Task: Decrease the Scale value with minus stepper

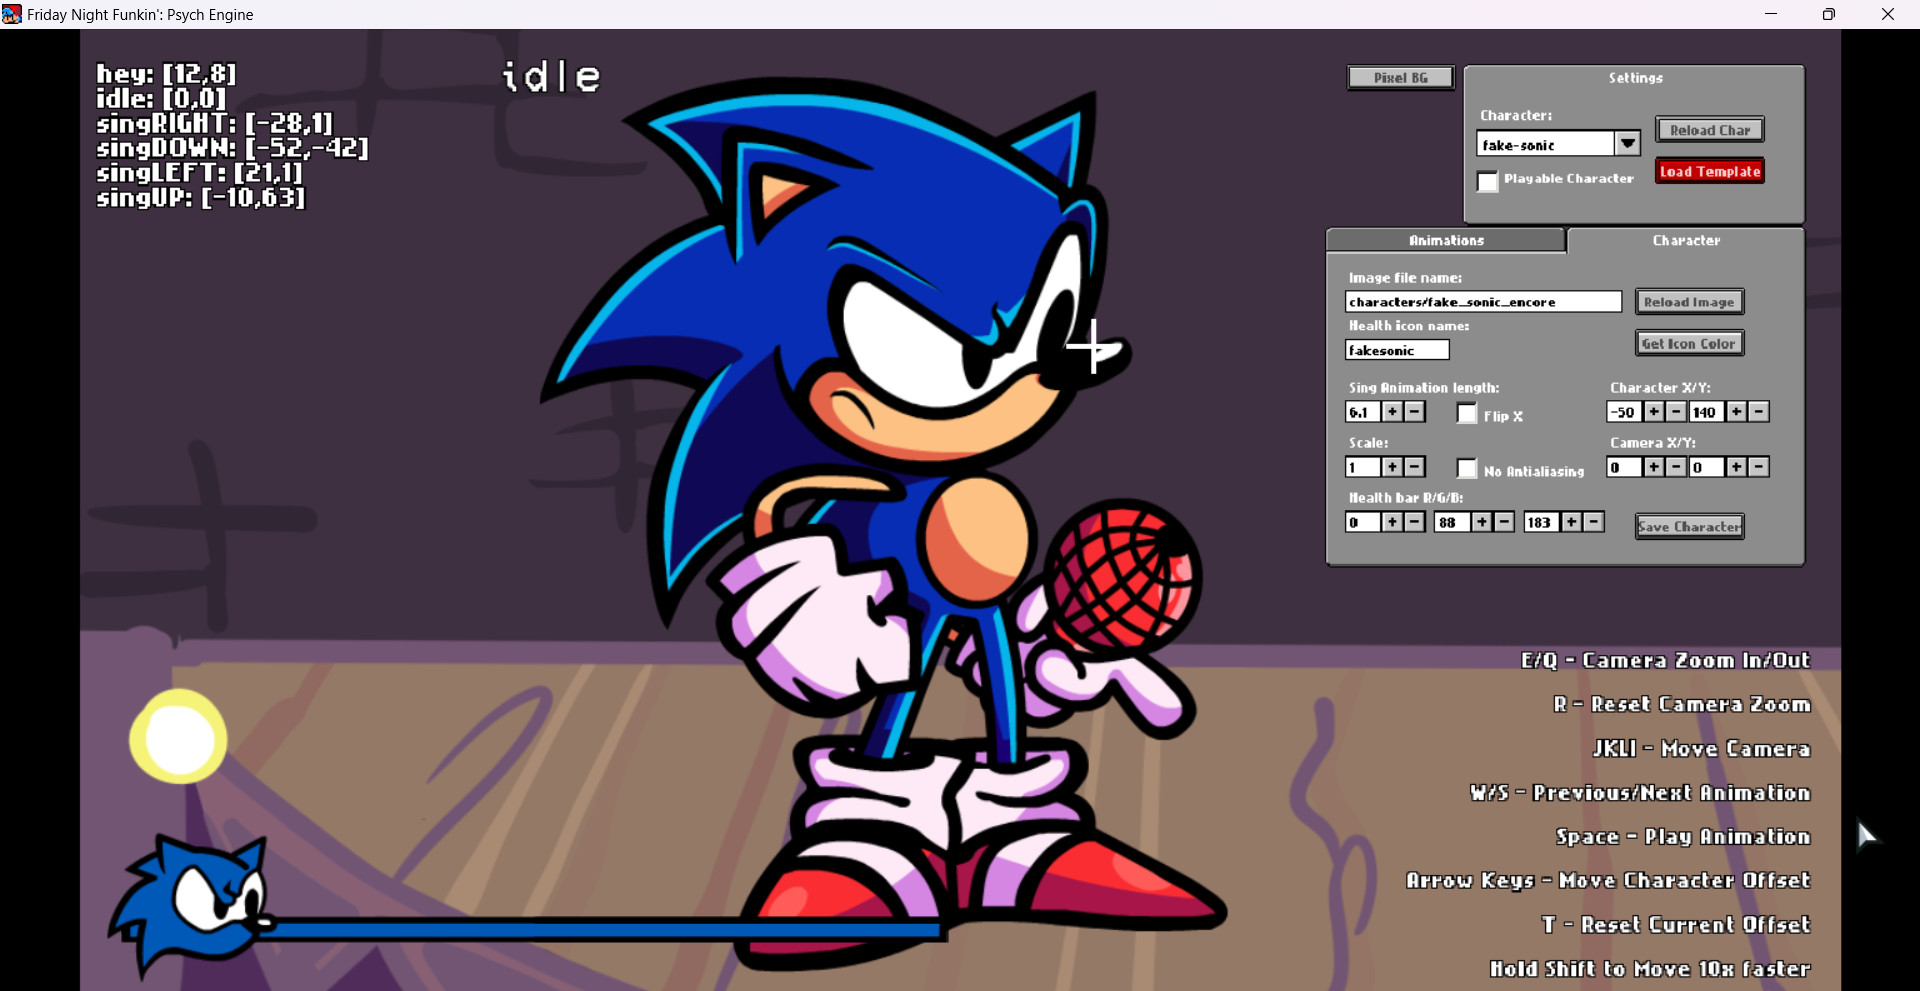Action: click(x=1414, y=466)
